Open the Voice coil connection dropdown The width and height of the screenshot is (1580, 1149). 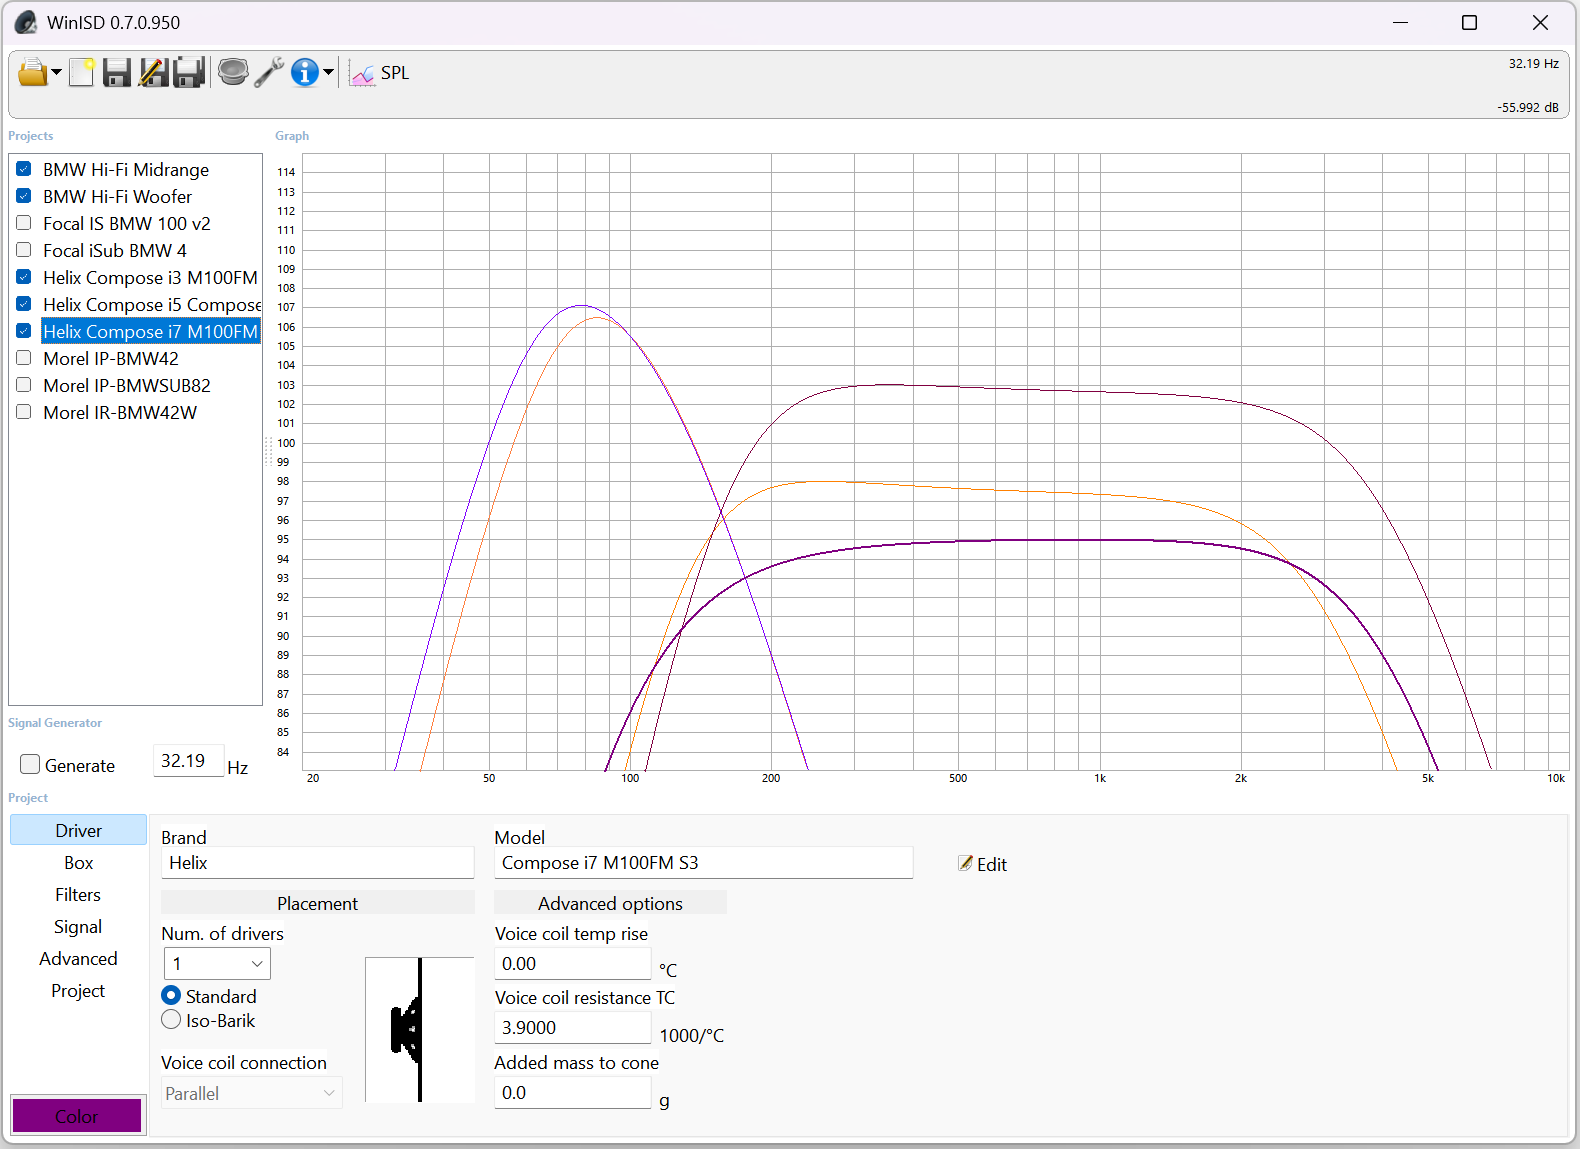(x=252, y=1093)
